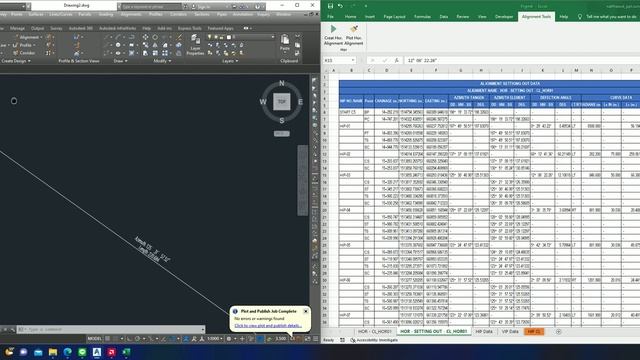Open Microsoft Edge from the taskbar
Image resolution: width=640 pixels, height=360 pixels.
pyautogui.click(x=68, y=352)
